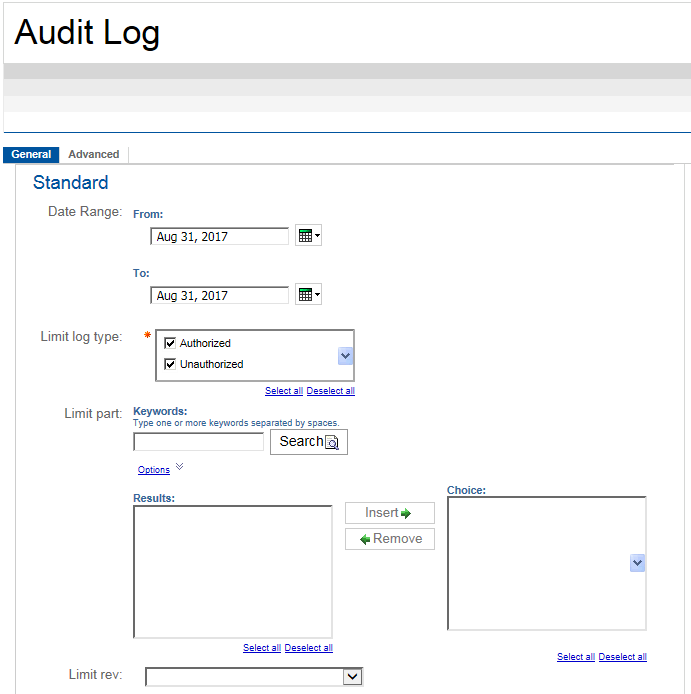Open the Options link

pyautogui.click(x=154, y=470)
